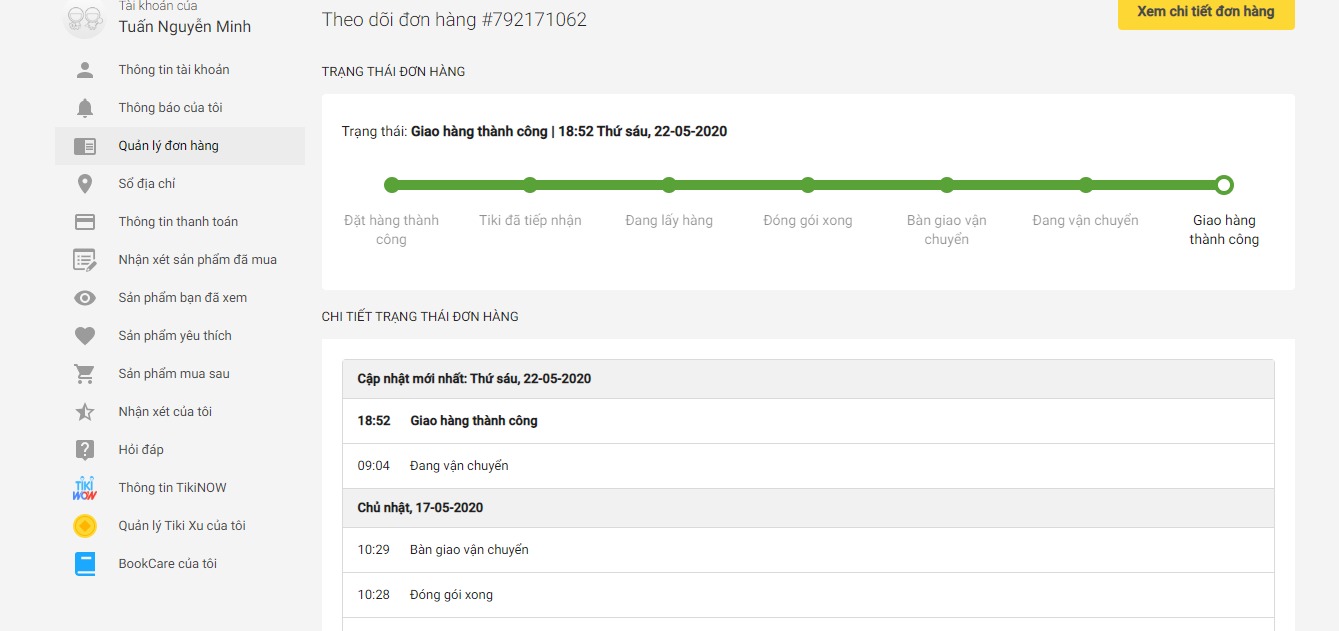Click the Đặt hàng thành công progress dot
Screen dimensions: 1339x631
coord(391,185)
